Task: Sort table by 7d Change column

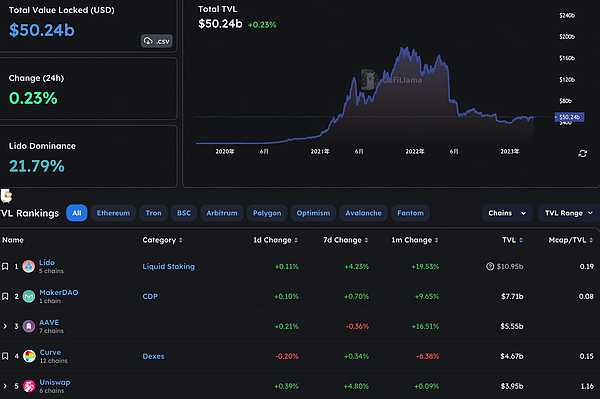Action: pos(346,240)
